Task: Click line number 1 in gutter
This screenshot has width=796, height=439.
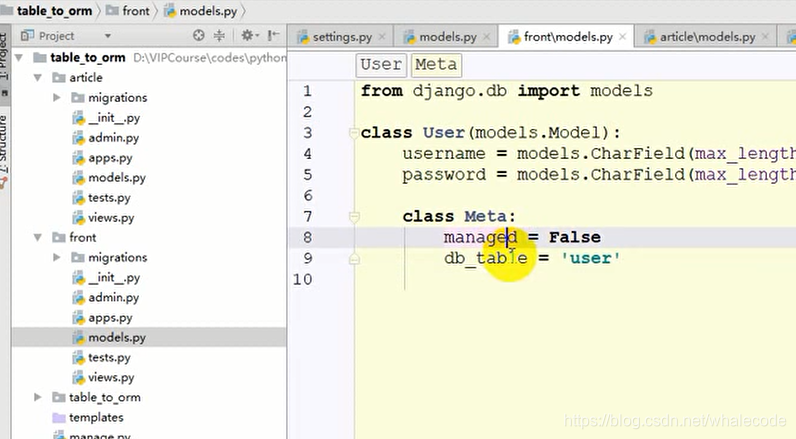Action: coord(307,91)
